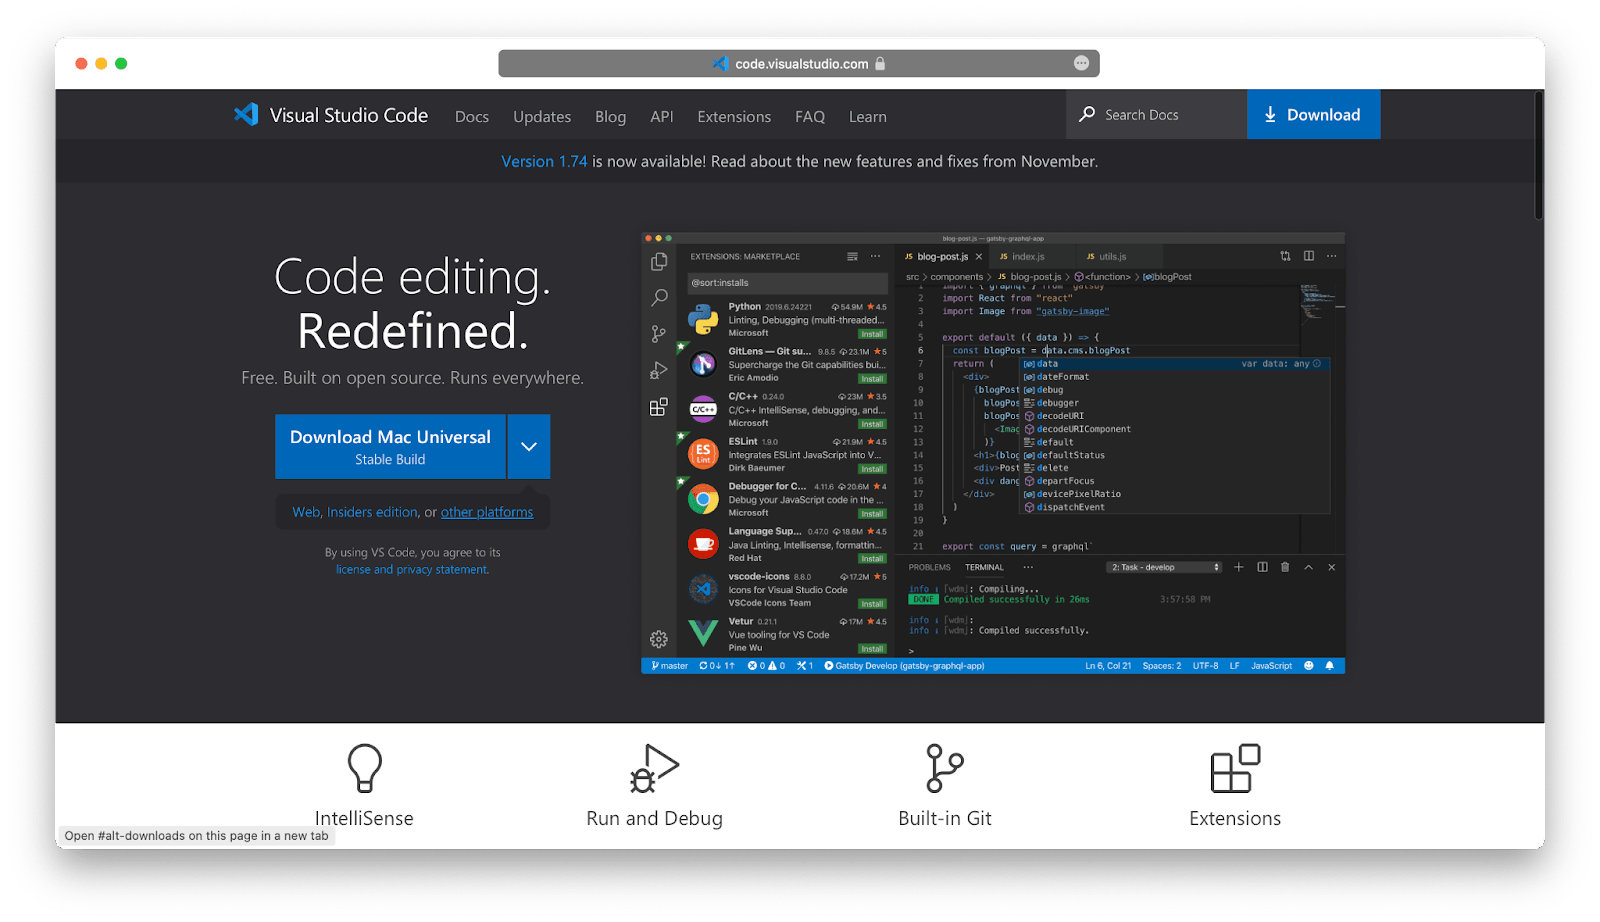Open the Extensions icon in the activity bar
1600x922 pixels.
point(658,407)
